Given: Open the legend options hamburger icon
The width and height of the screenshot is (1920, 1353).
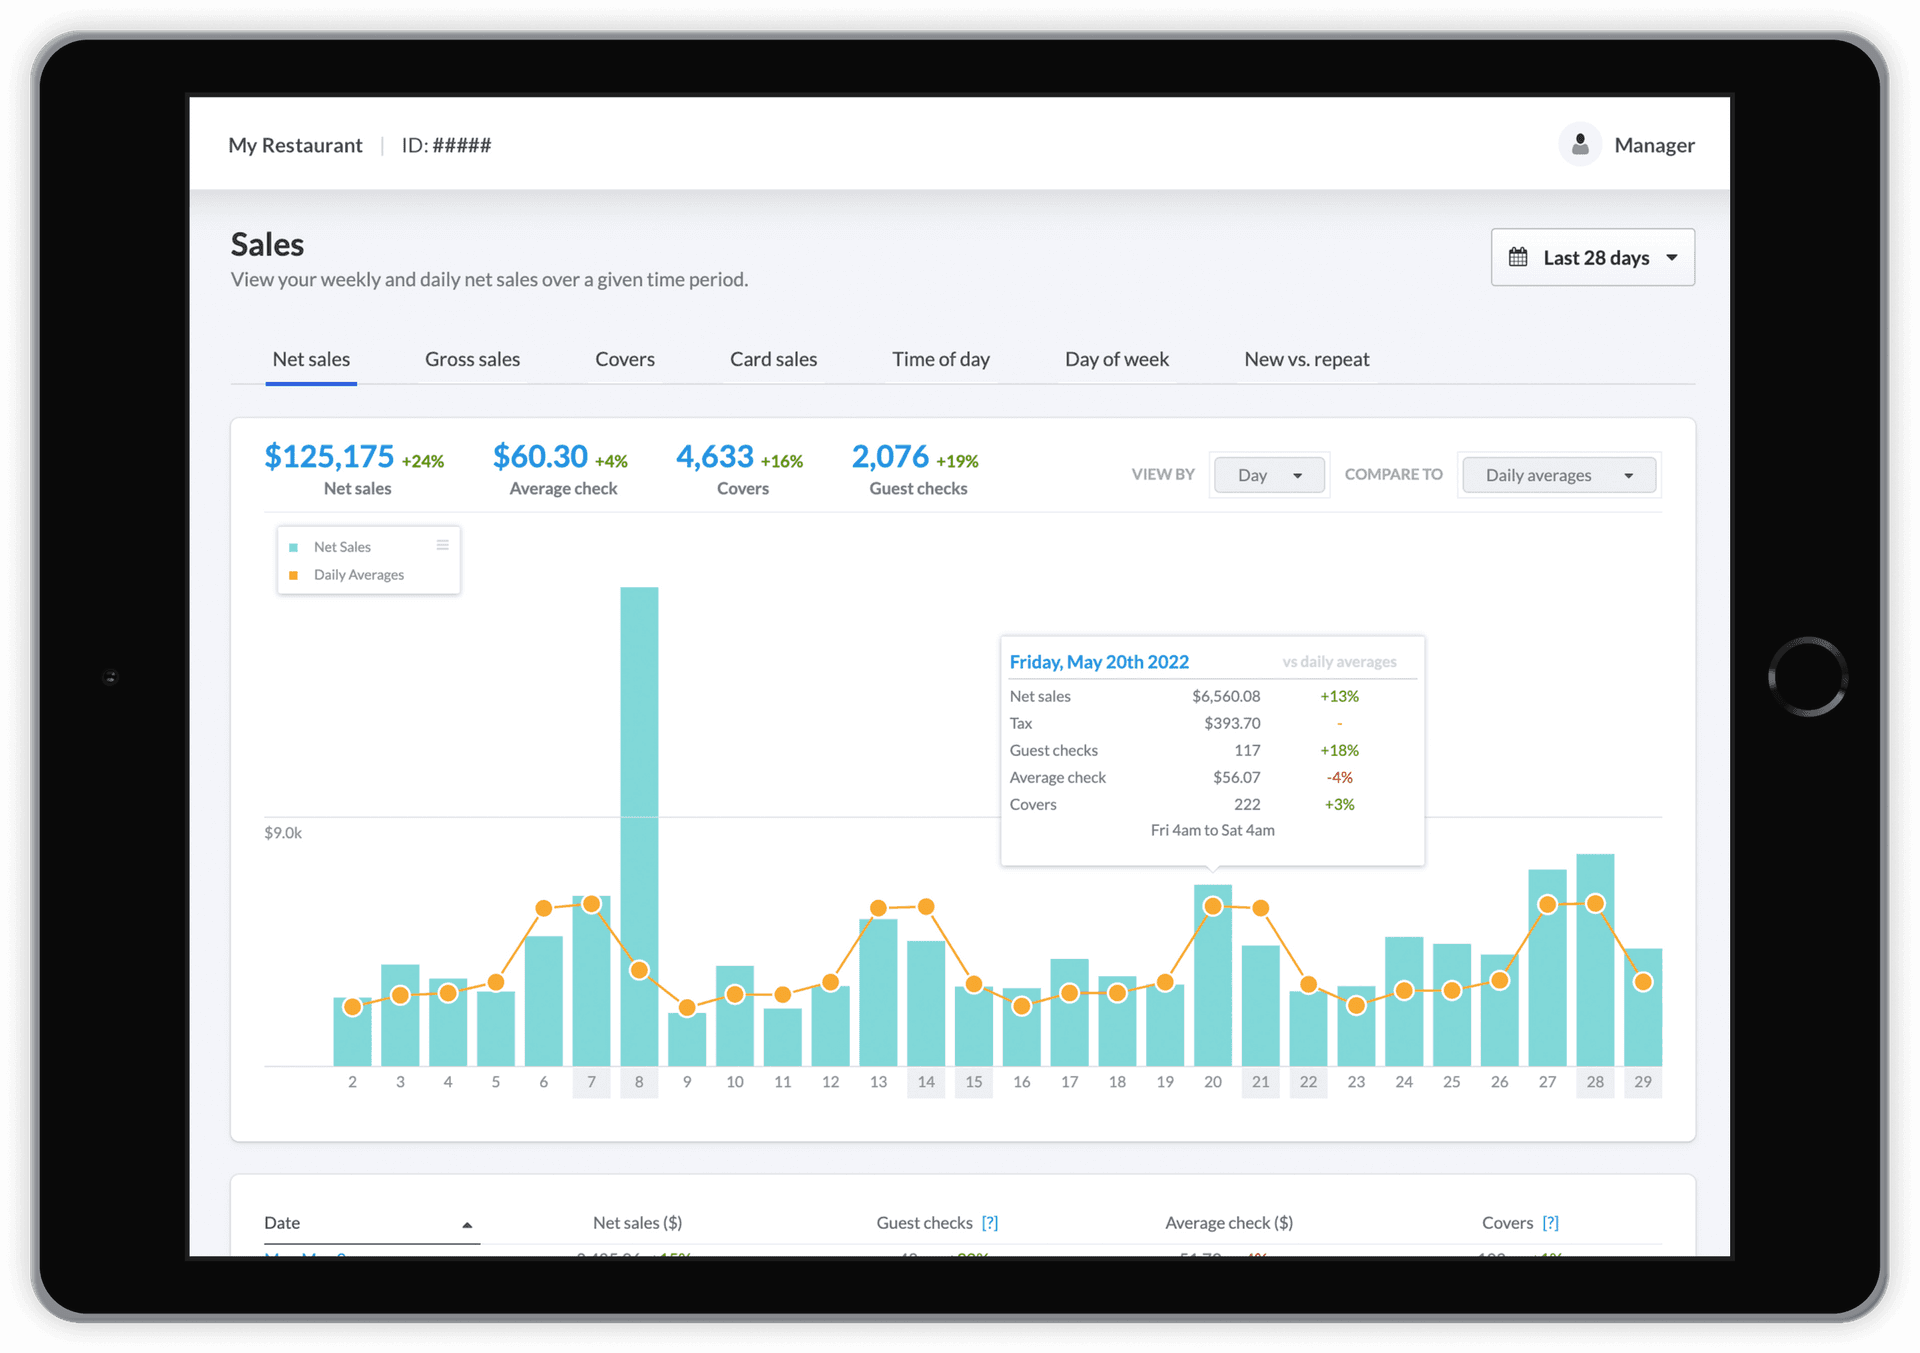Looking at the screenshot, I should click(x=443, y=544).
